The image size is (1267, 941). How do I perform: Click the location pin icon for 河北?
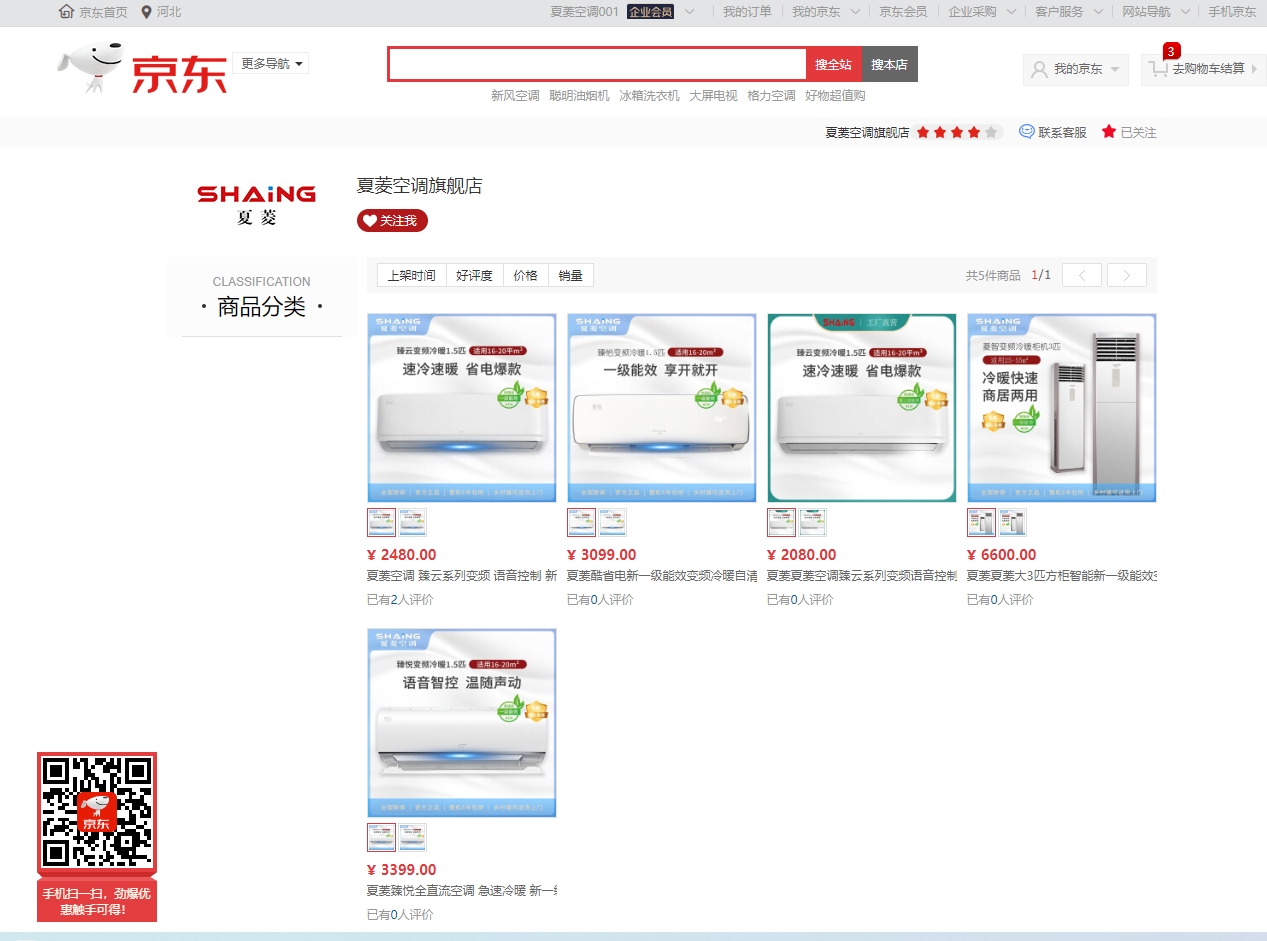[147, 12]
